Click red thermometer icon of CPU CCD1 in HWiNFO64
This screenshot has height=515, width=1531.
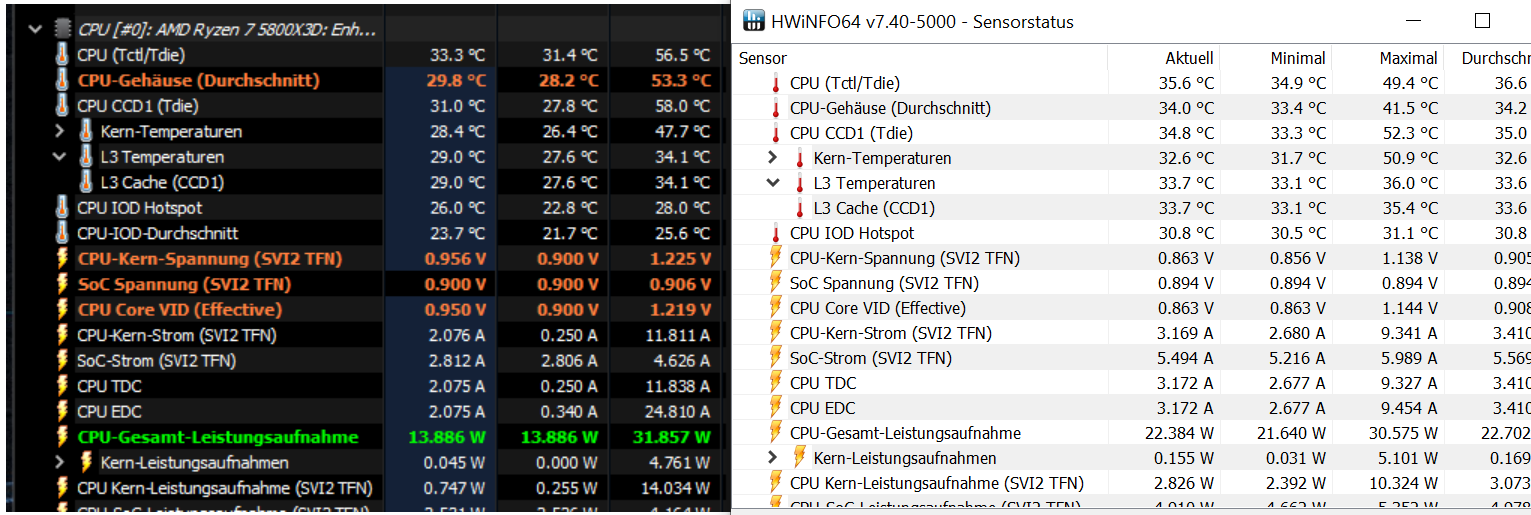[x=775, y=133]
